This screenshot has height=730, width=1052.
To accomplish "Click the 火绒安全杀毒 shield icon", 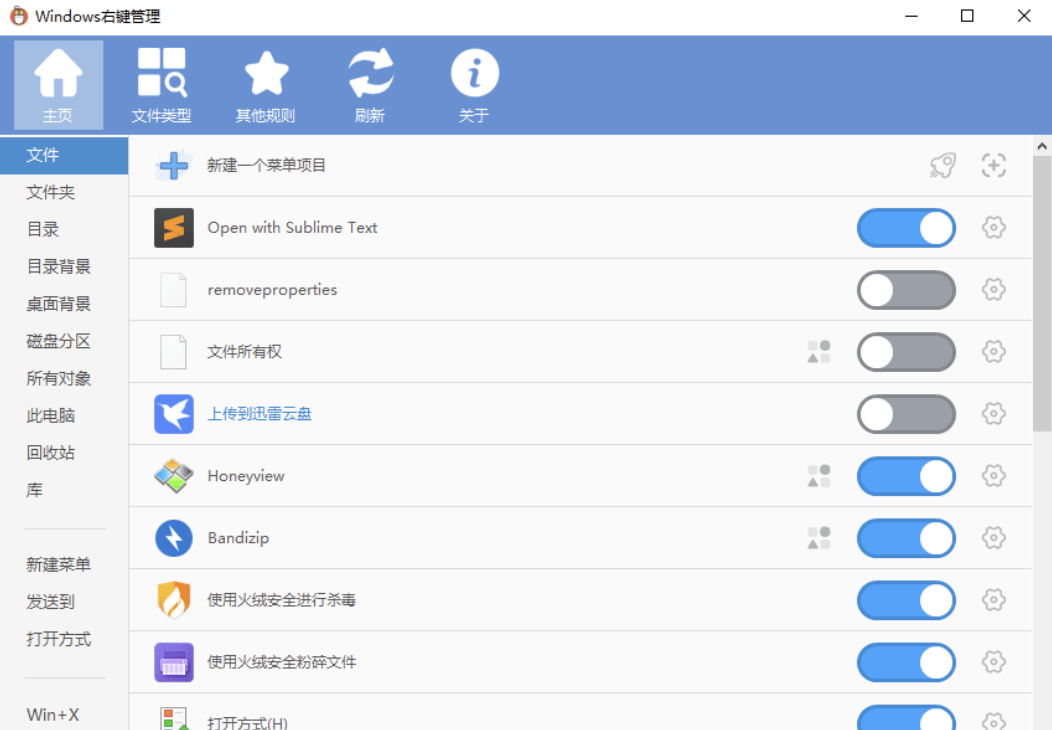I will click(x=172, y=600).
